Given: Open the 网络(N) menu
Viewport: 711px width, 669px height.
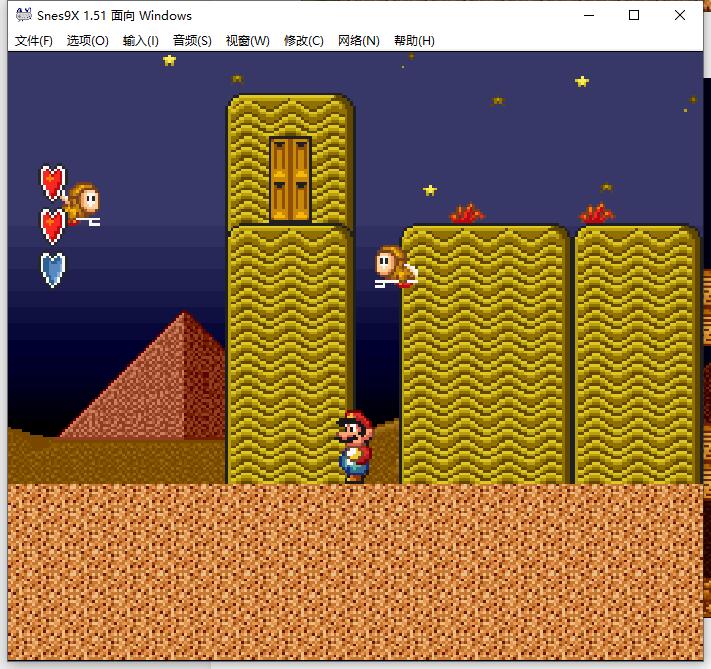Looking at the screenshot, I should point(359,41).
